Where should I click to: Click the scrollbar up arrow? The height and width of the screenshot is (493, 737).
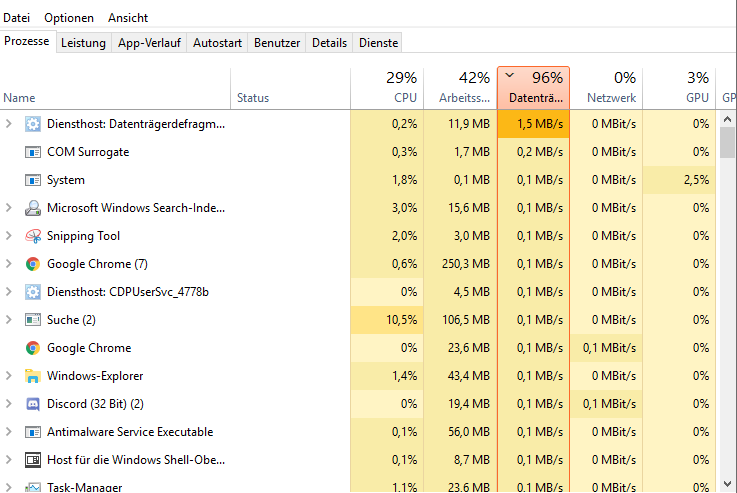click(727, 119)
